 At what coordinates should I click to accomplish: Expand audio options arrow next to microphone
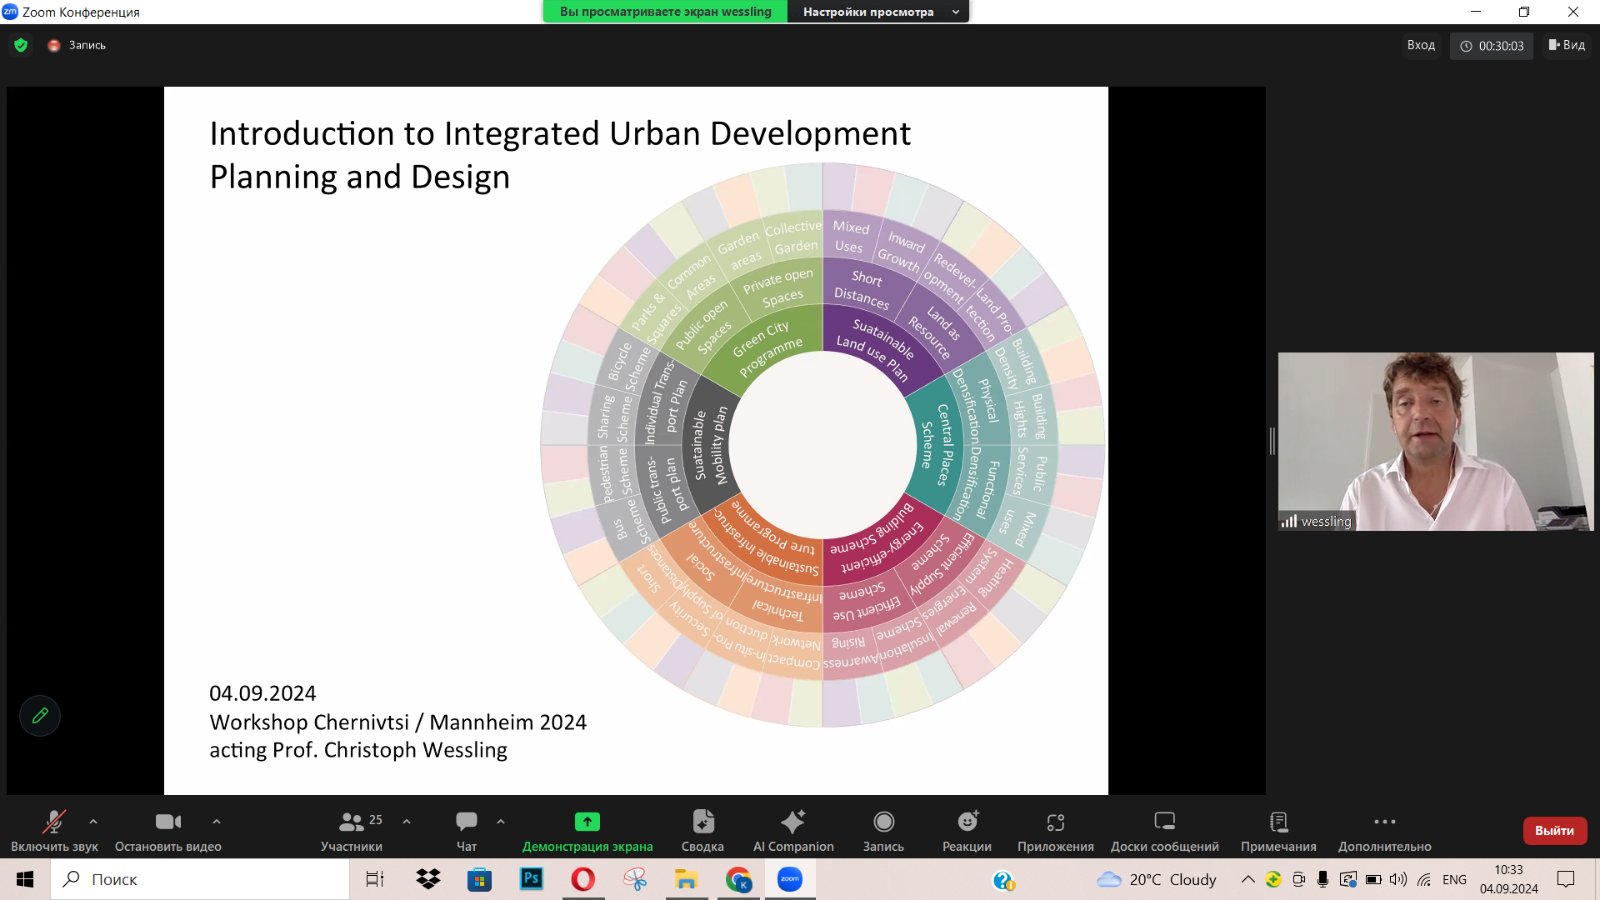[x=93, y=821]
